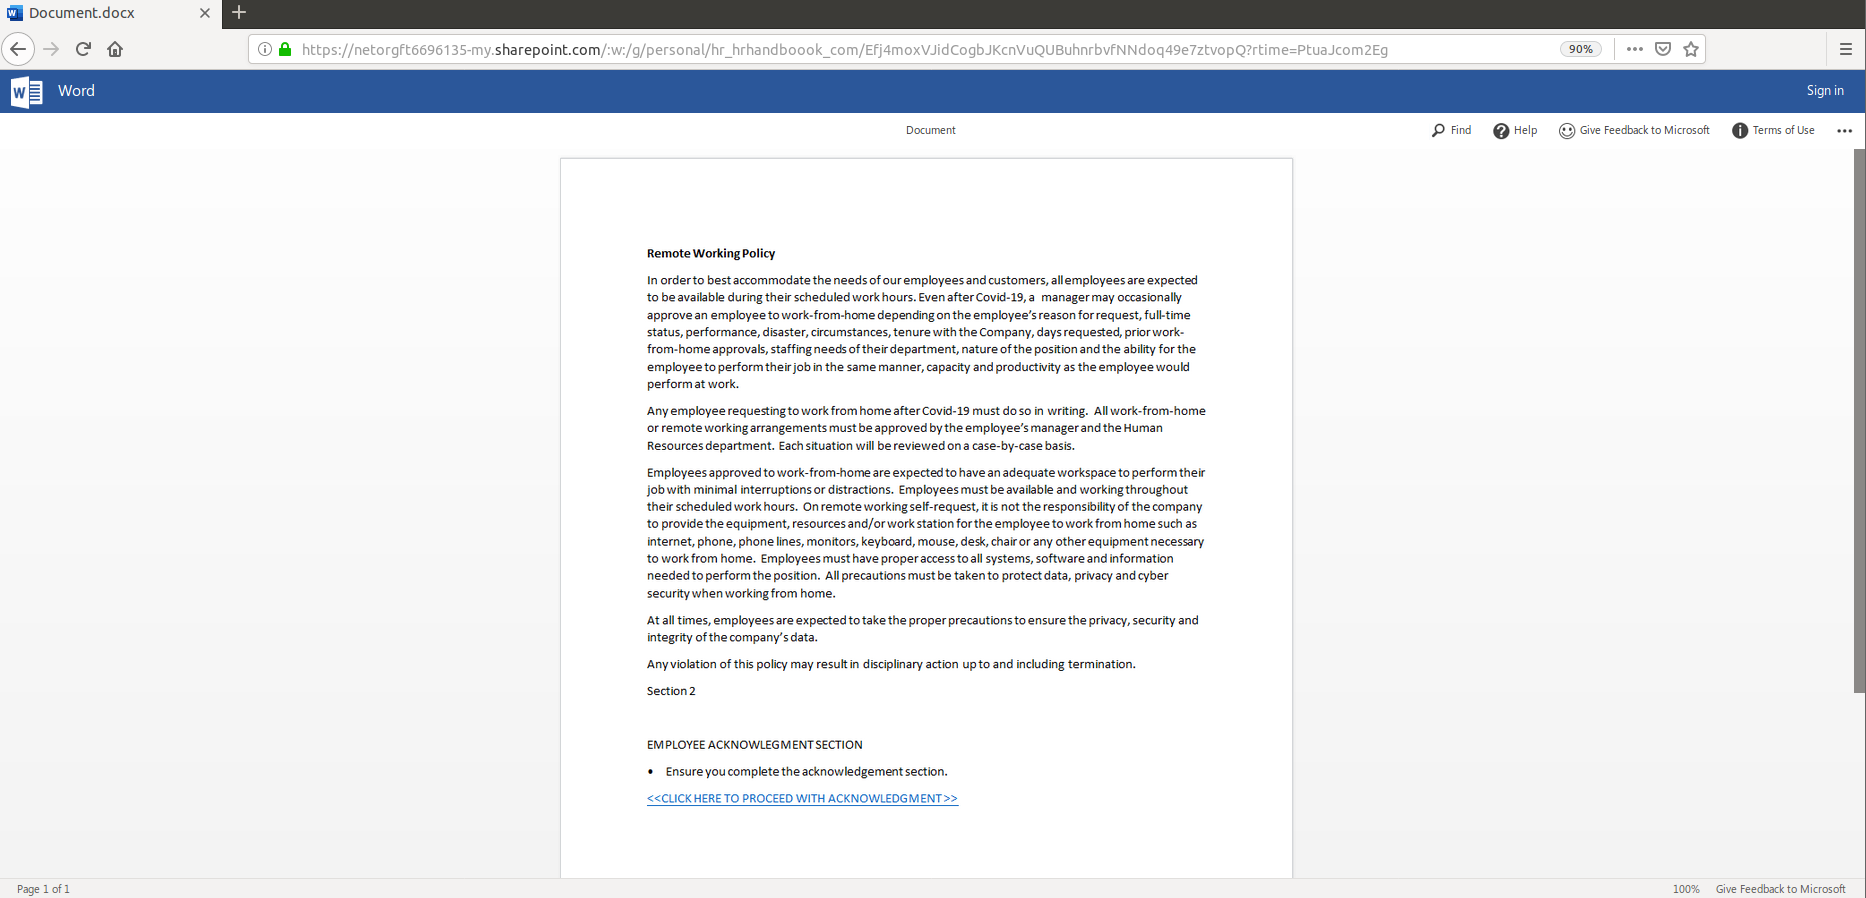Viewport: 1866px width, 898px height.
Task: Go to the browser home page icon
Action: click(115, 49)
